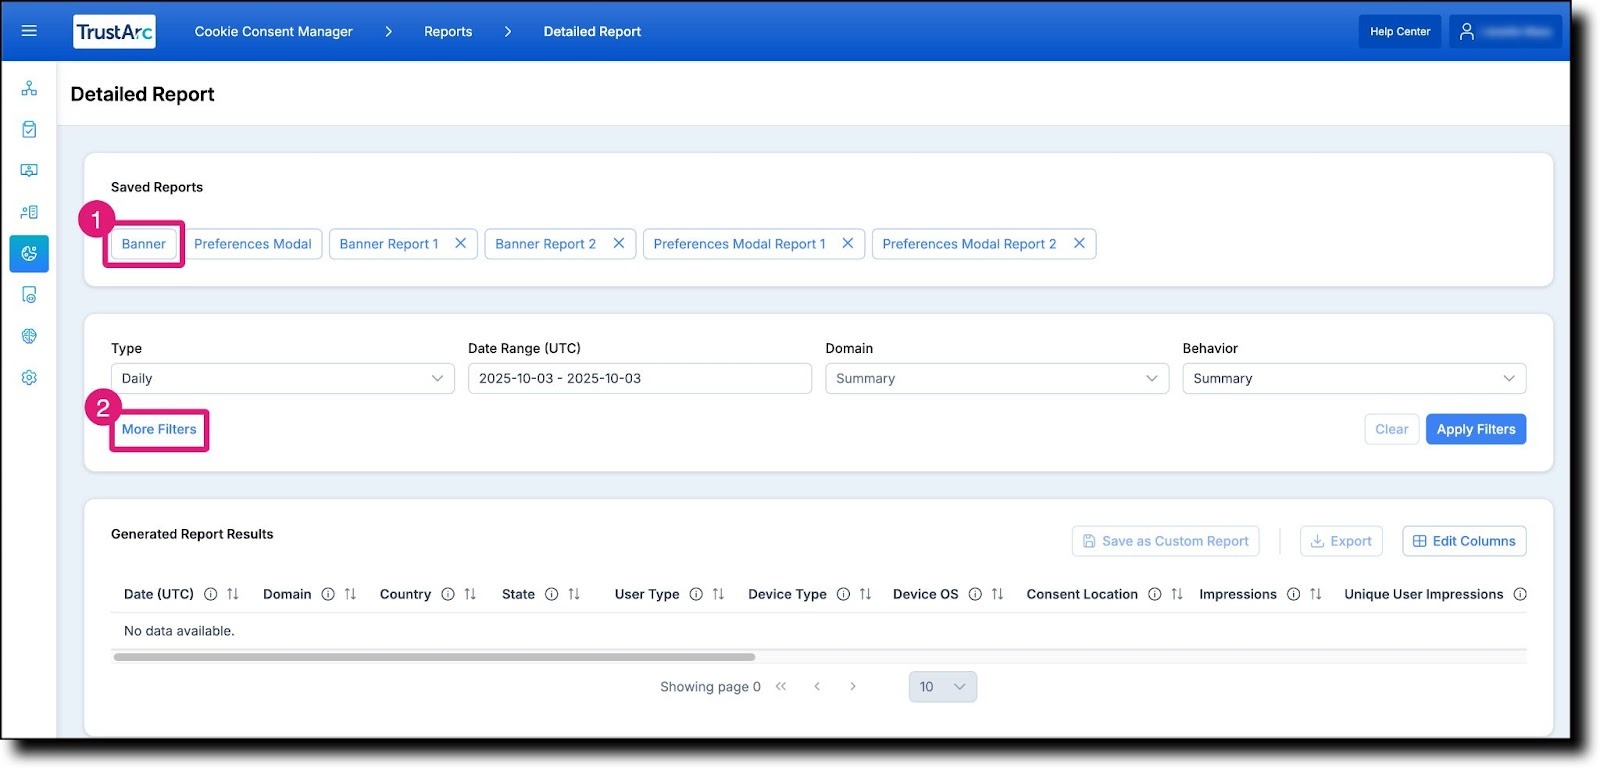The height and width of the screenshot is (768, 1600).
Task: Open the clipboard checklist sidebar icon
Action: (29, 129)
